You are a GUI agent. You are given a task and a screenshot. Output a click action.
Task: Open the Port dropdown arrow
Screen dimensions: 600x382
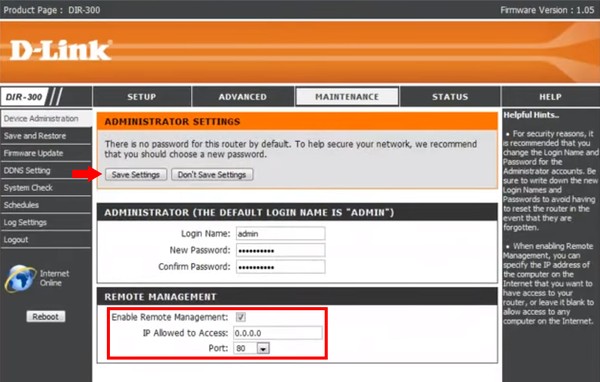[263, 349]
